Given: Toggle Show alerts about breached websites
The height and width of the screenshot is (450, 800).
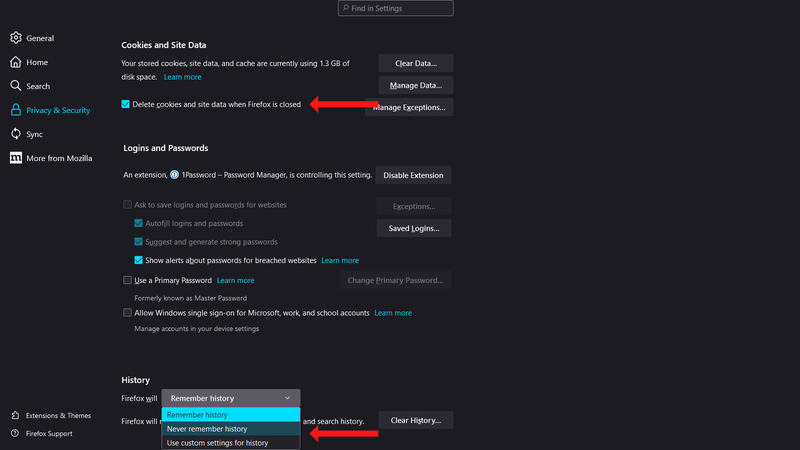Looking at the screenshot, I should 139,260.
